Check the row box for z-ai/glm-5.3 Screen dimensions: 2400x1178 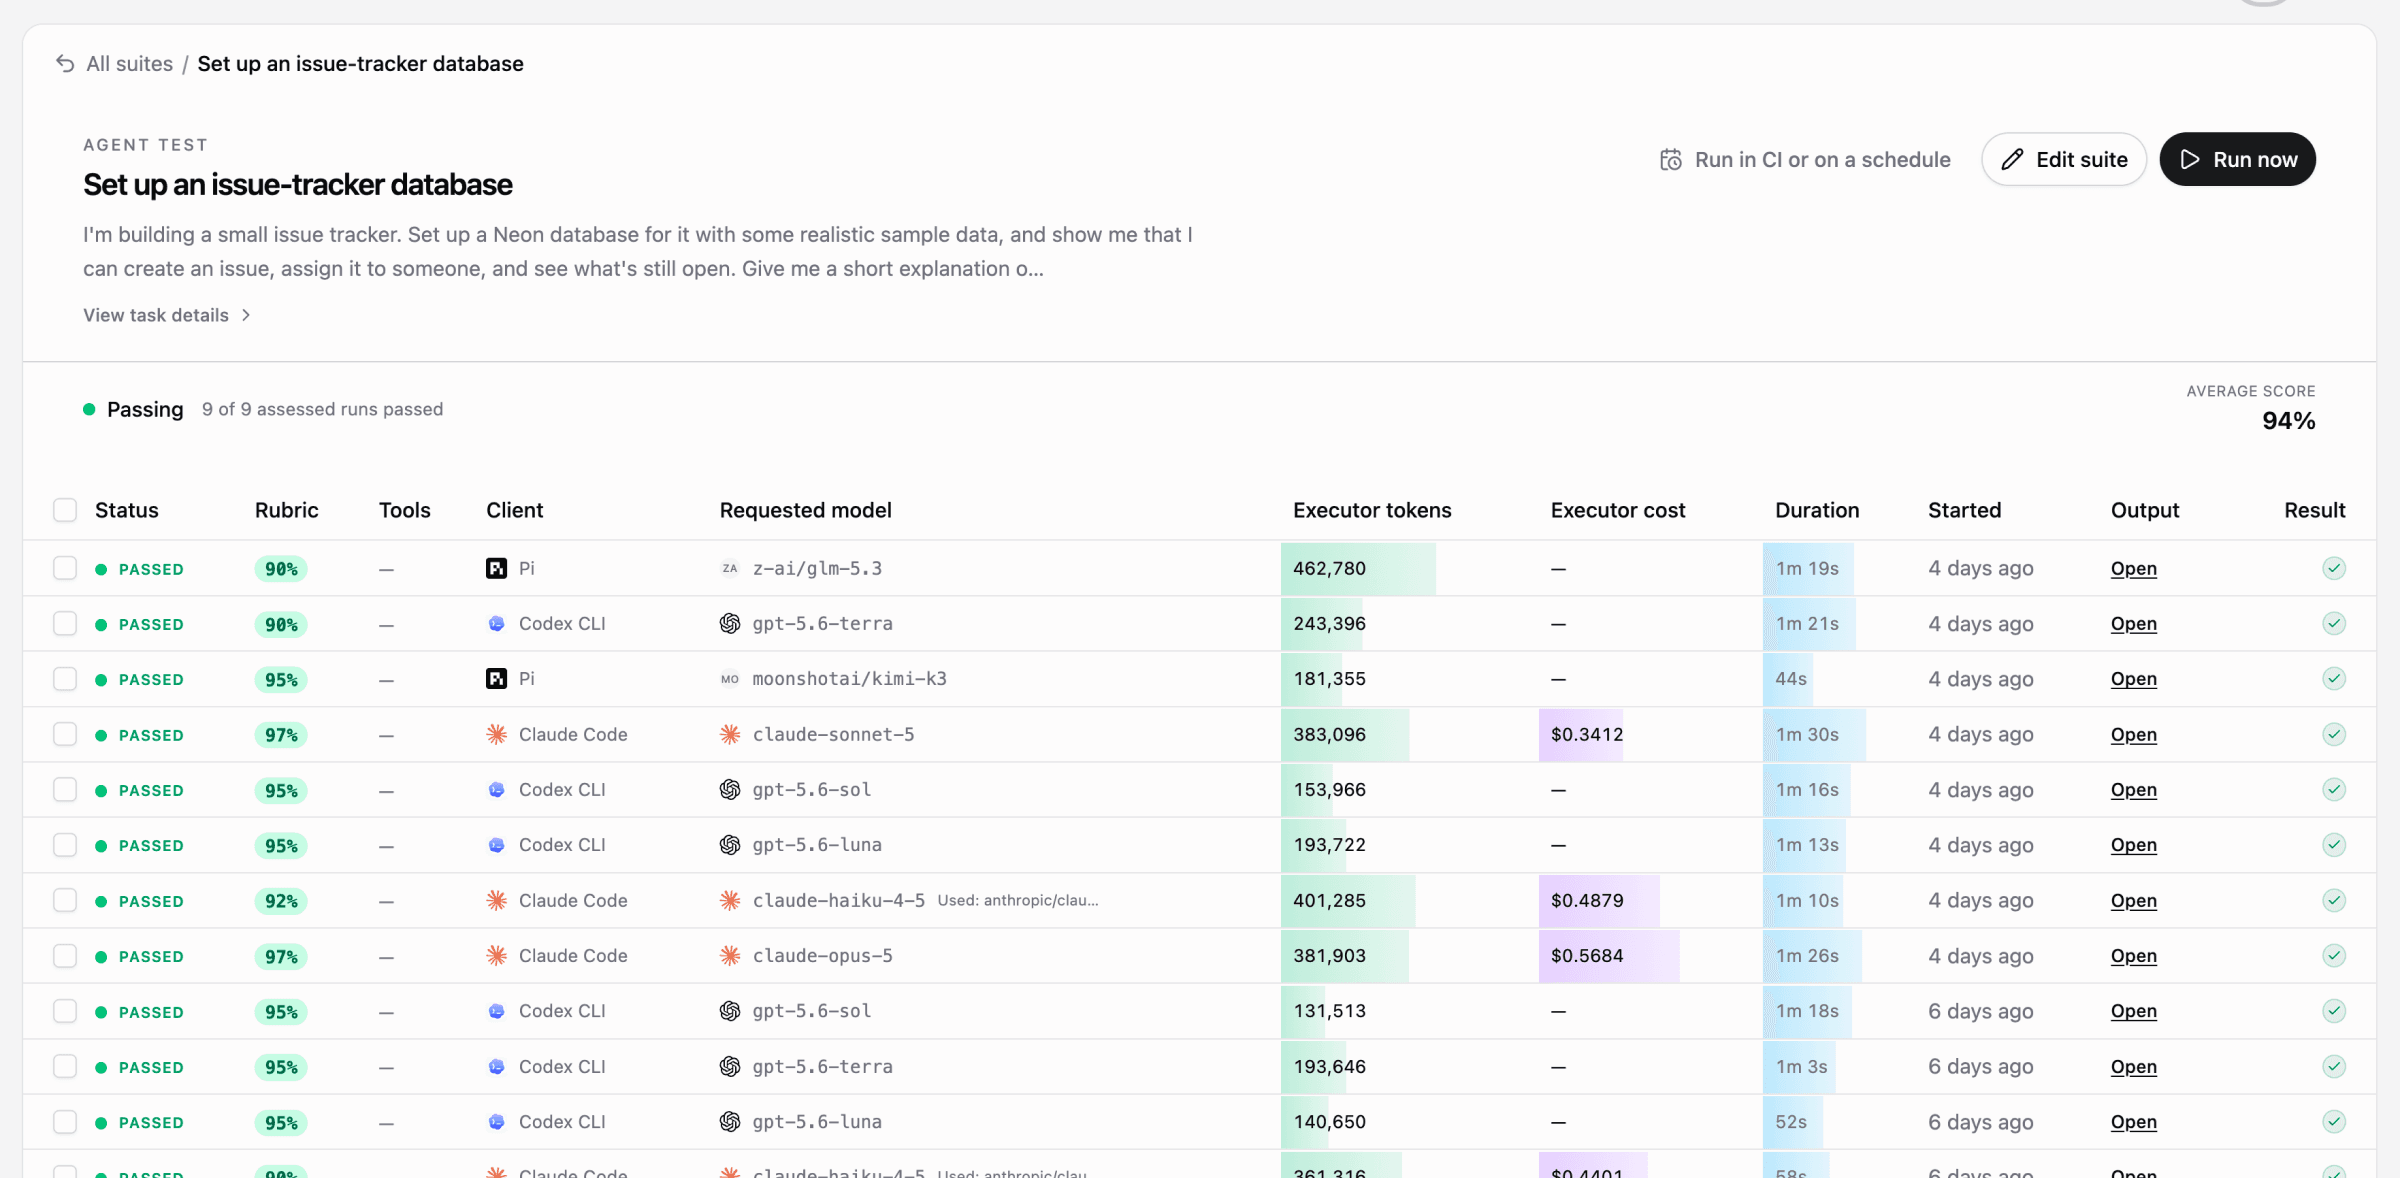pyautogui.click(x=65, y=569)
